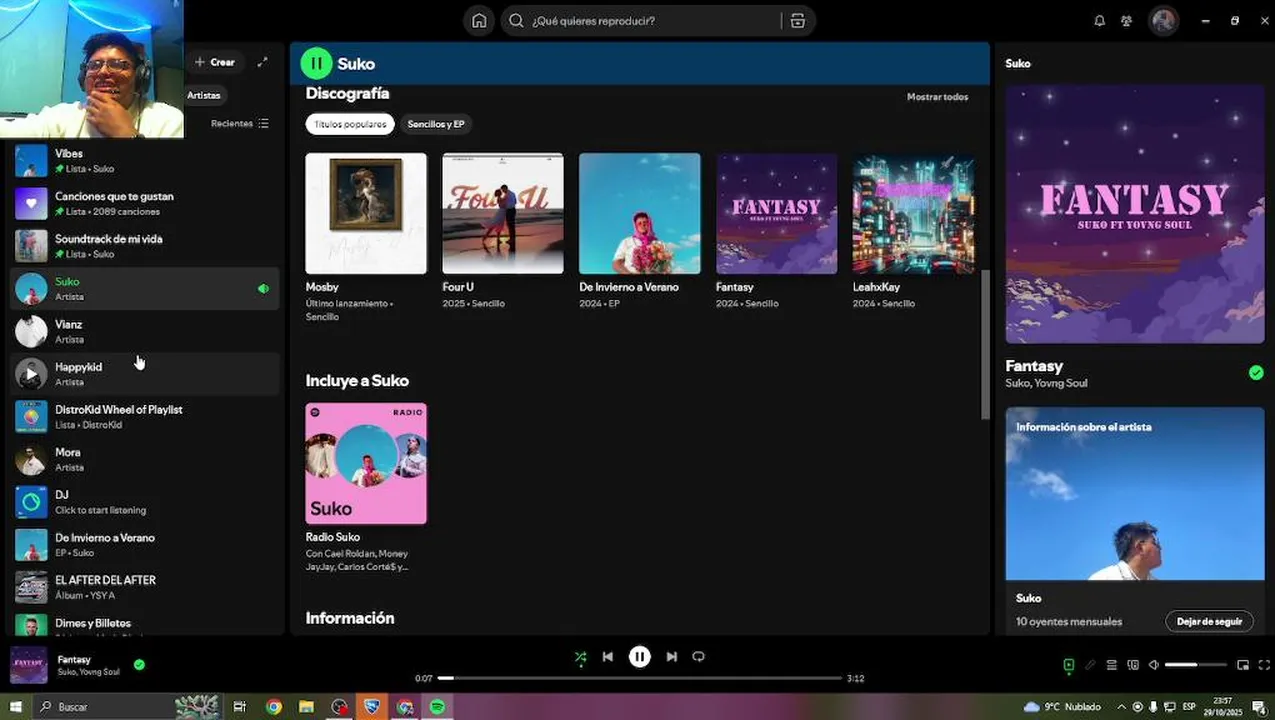Click the Suko title in the right panel header
Viewport: 1275px width, 720px height.
click(x=1018, y=63)
